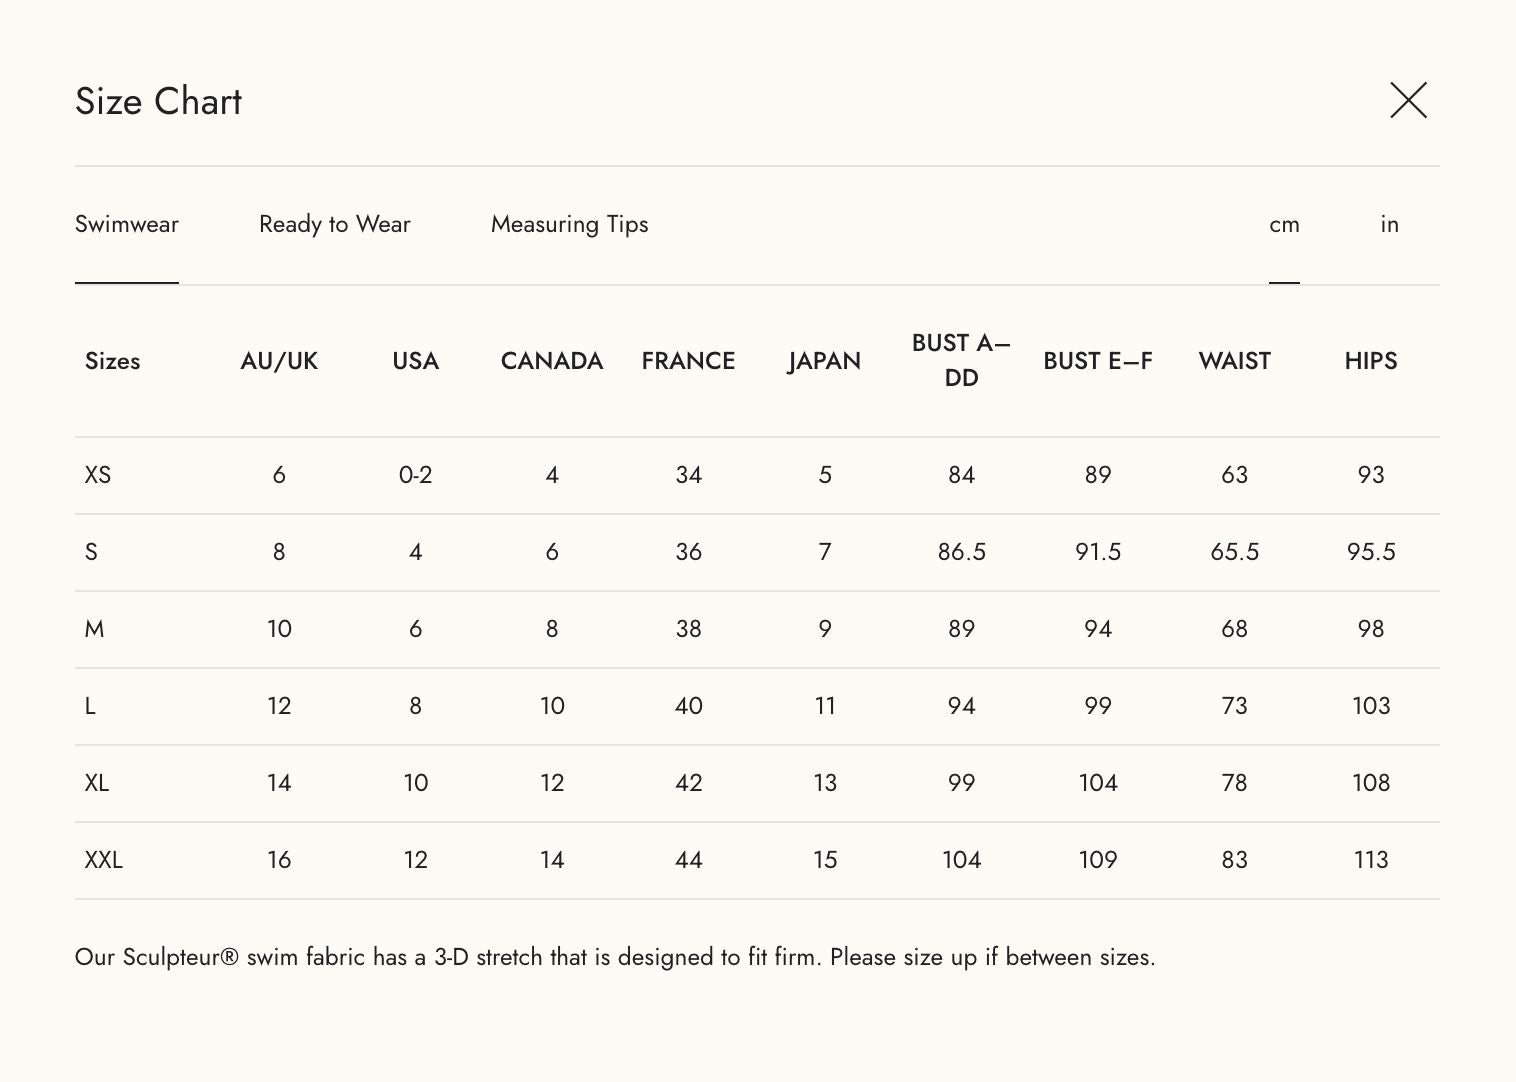Close the Size Chart dialog
This screenshot has height=1082, width=1516.
click(1408, 100)
